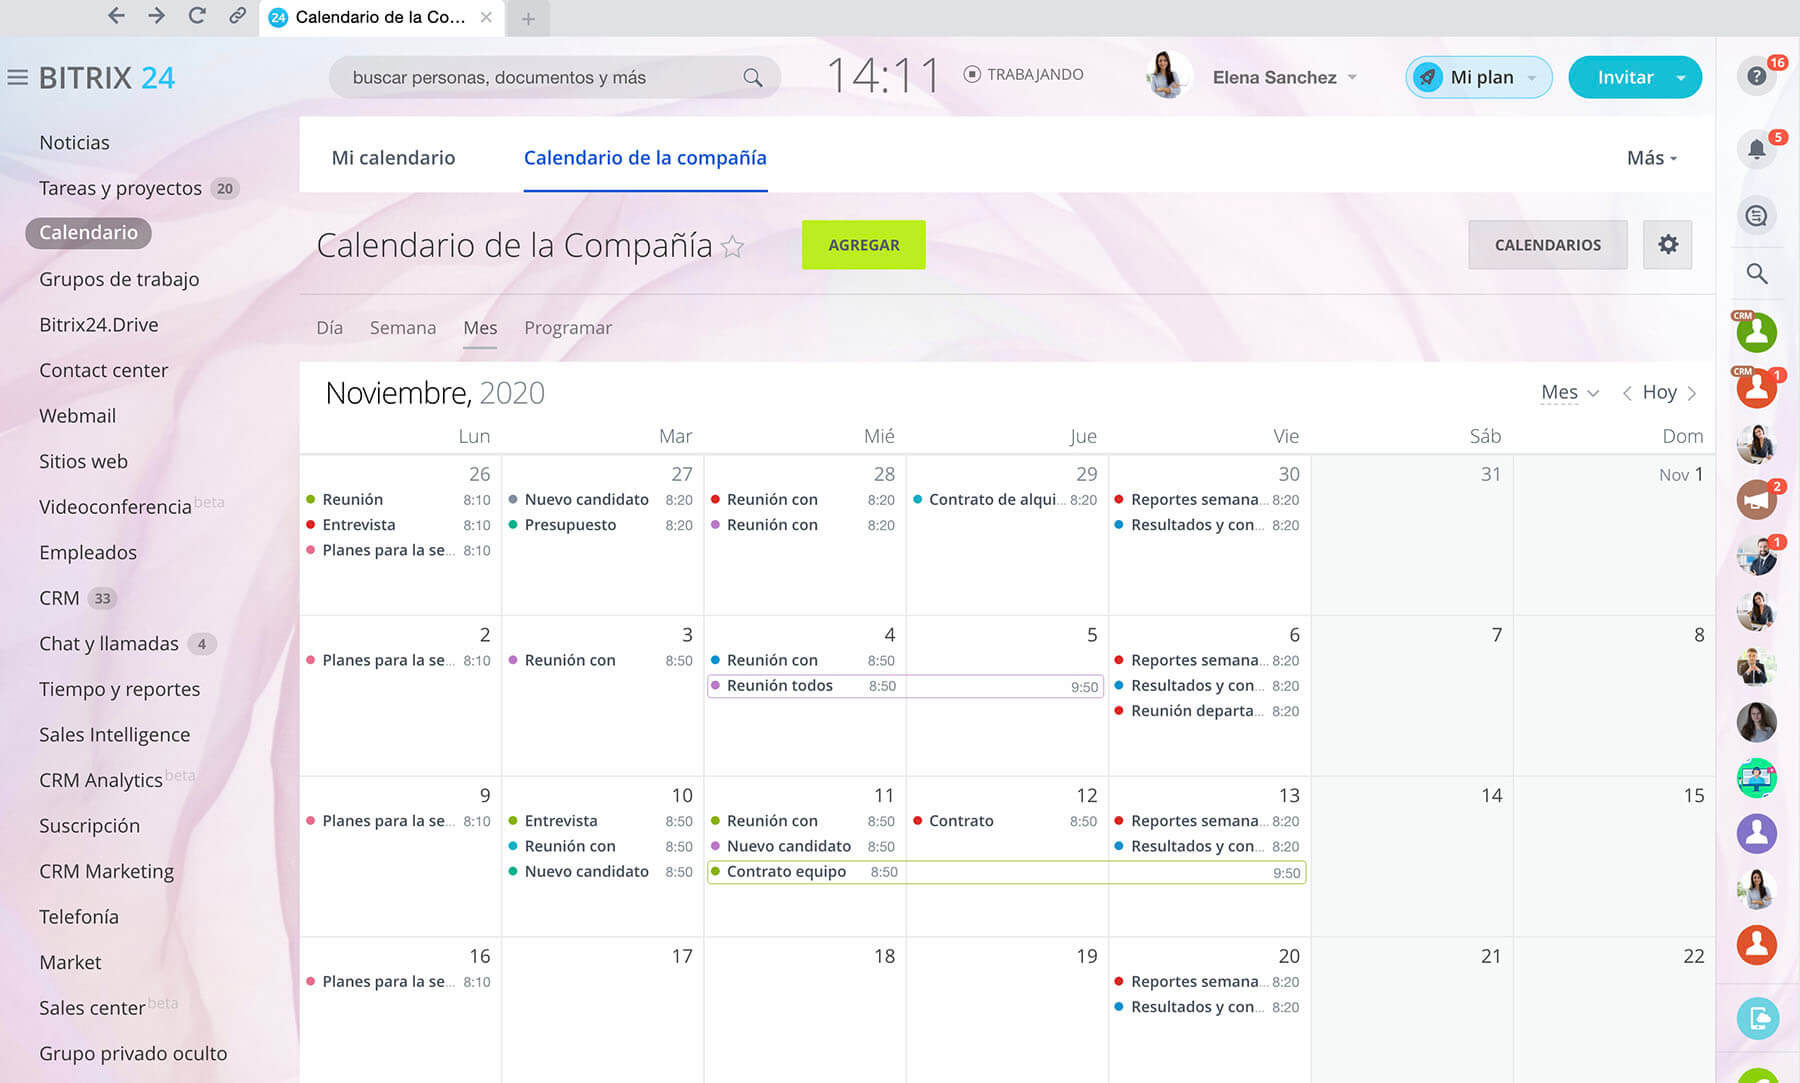Favorite the calendar with the star icon
1800x1083 pixels.
733,246
